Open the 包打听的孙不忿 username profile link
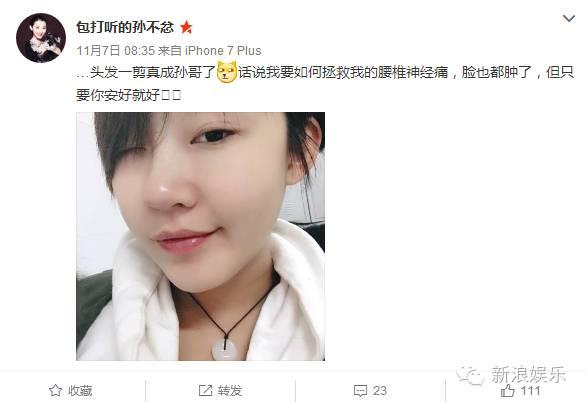The height and width of the screenshot is (403, 586). point(125,27)
